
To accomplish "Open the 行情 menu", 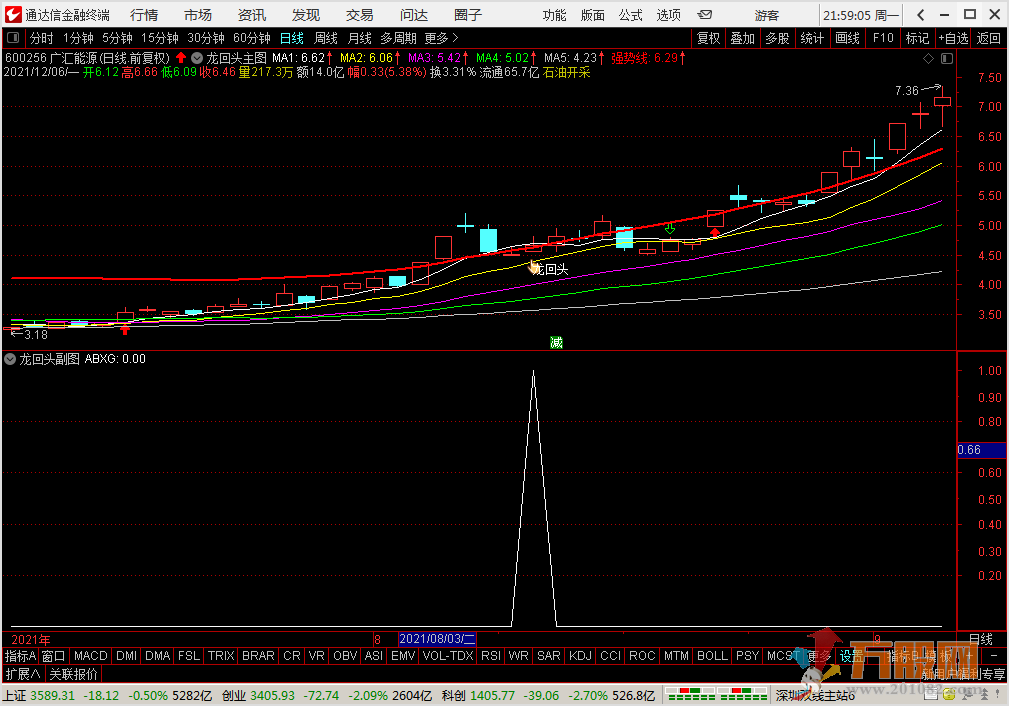I will [x=144, y=15].
